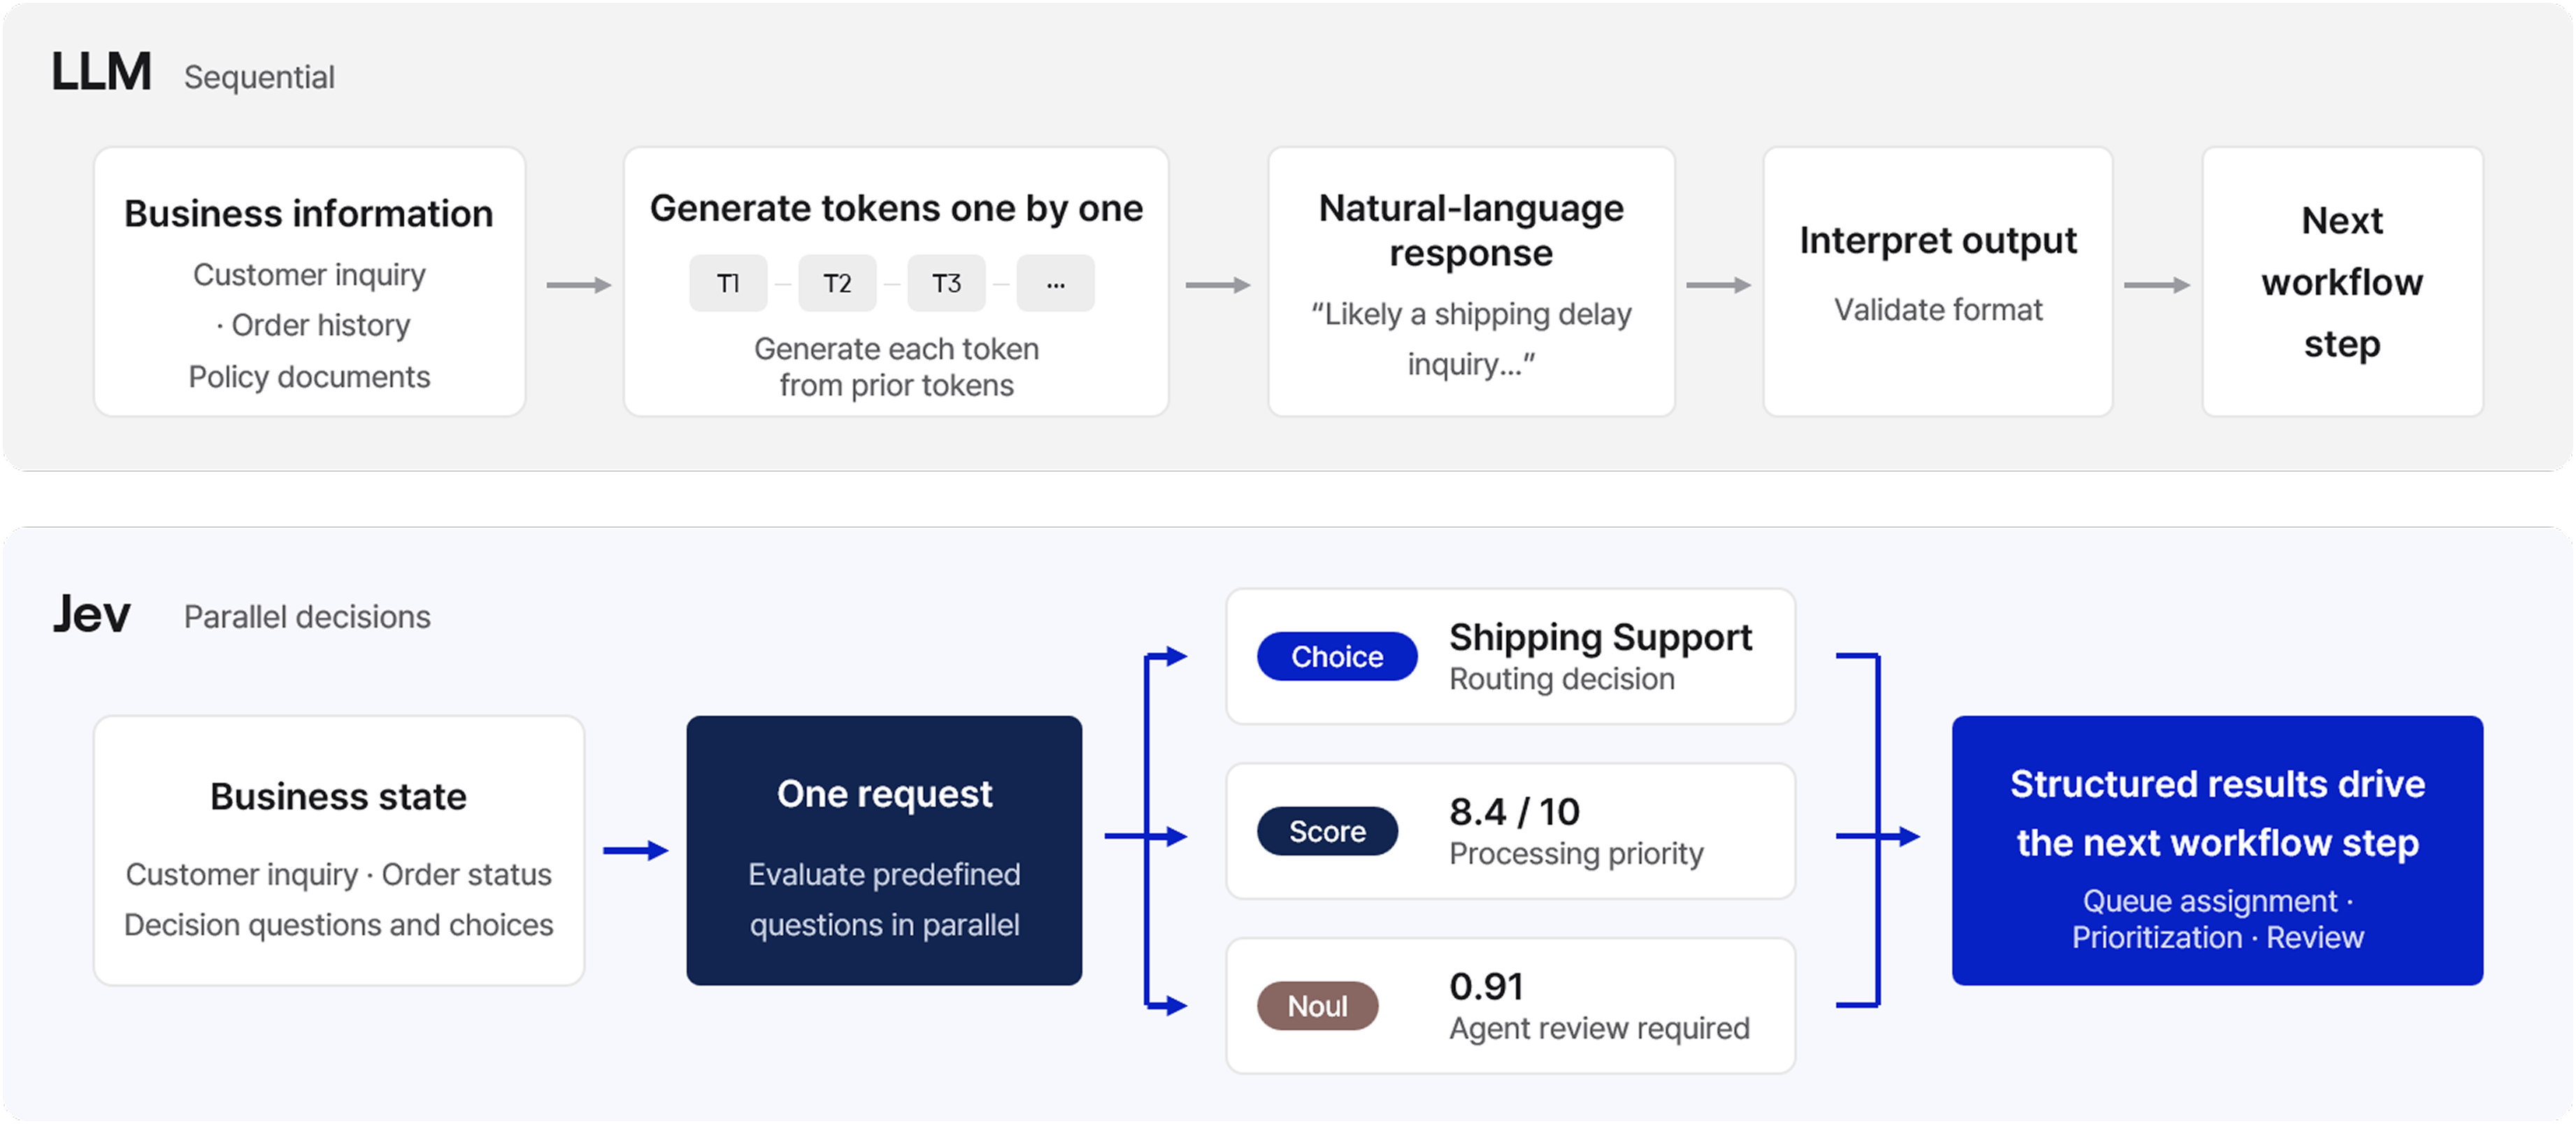Click "Customer inquiry · Order status" line
The image size is (2576, 1124).
[x=338, y=874]
